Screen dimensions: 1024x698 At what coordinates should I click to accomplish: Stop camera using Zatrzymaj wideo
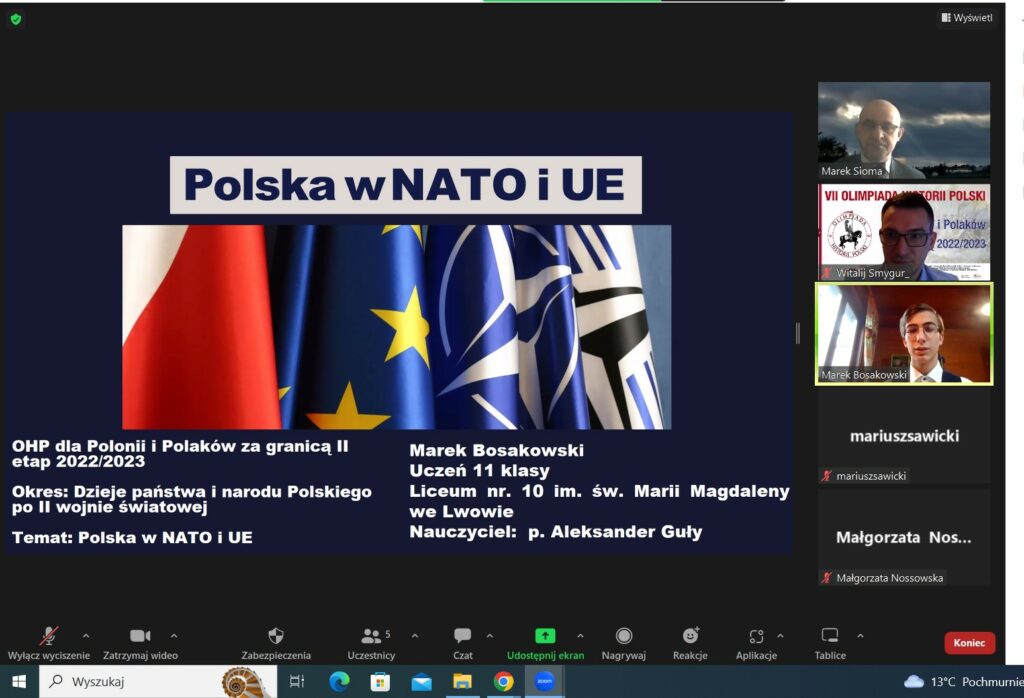pyautogui.click(x=140, y=637)
